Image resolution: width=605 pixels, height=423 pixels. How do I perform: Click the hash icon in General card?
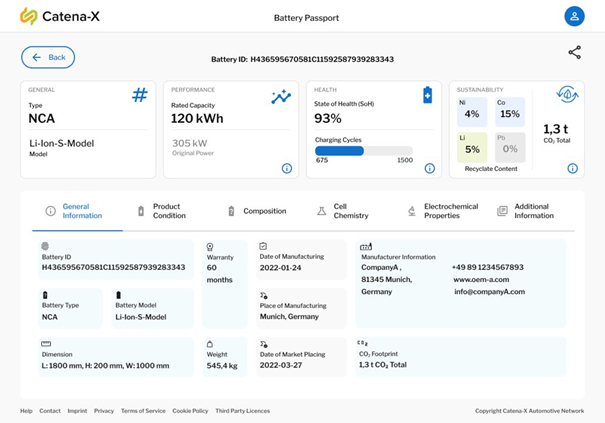pos(140,95)
